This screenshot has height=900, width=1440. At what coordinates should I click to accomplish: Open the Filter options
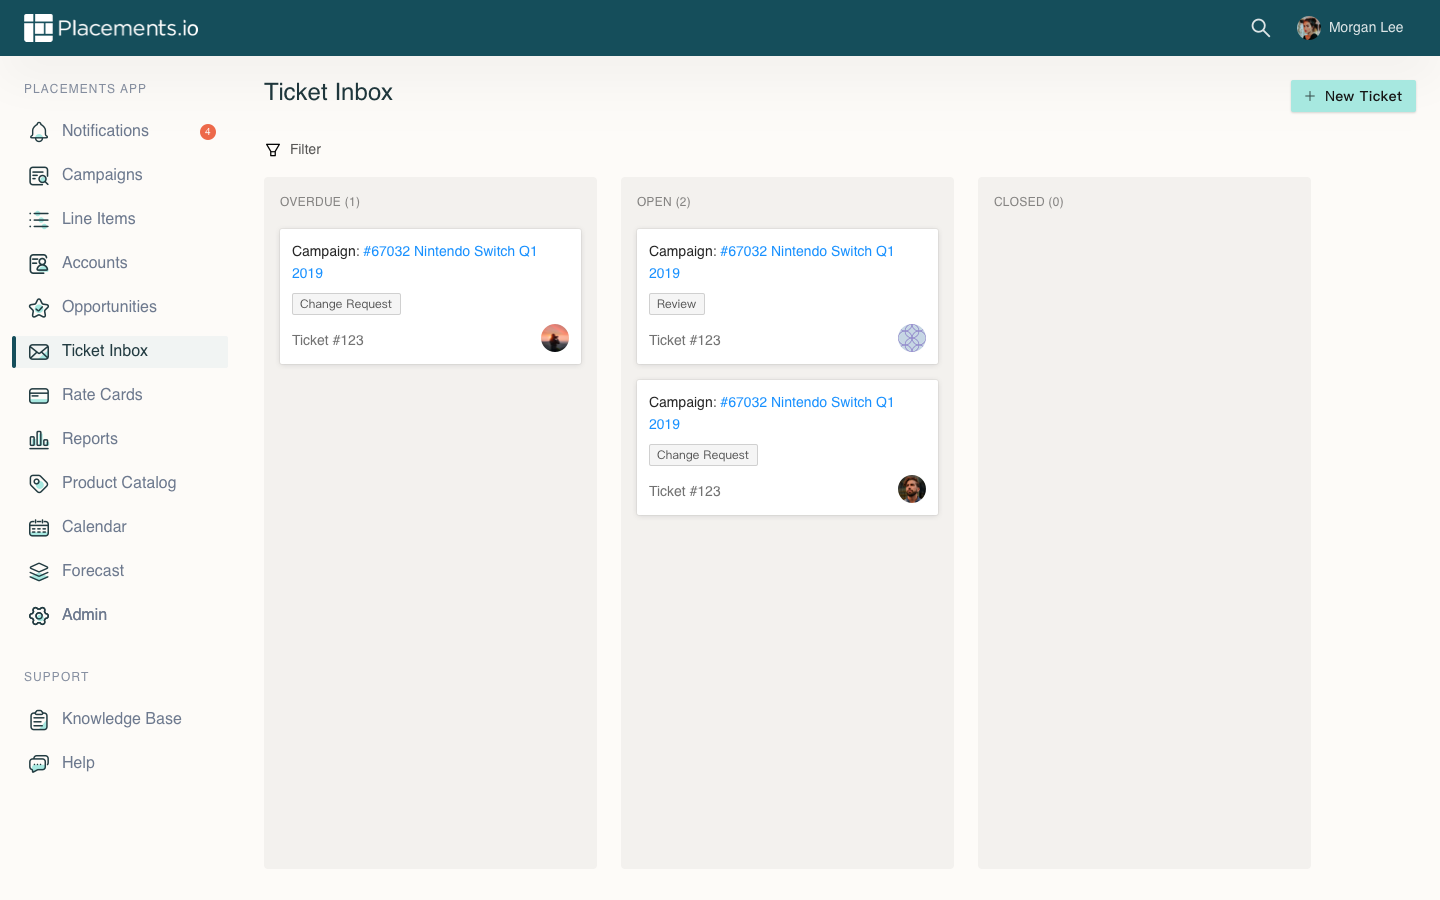click(294, 150)
